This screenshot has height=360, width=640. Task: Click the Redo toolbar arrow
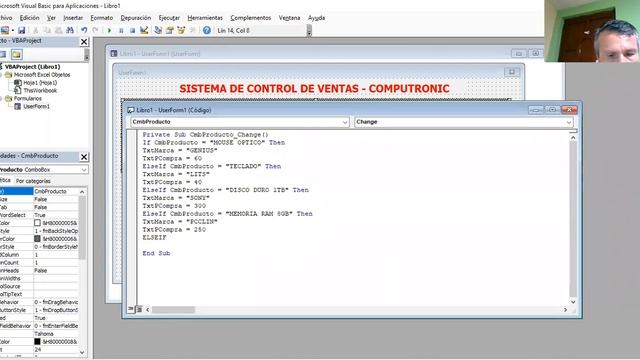pyautogui.click(x=96, y=30)
